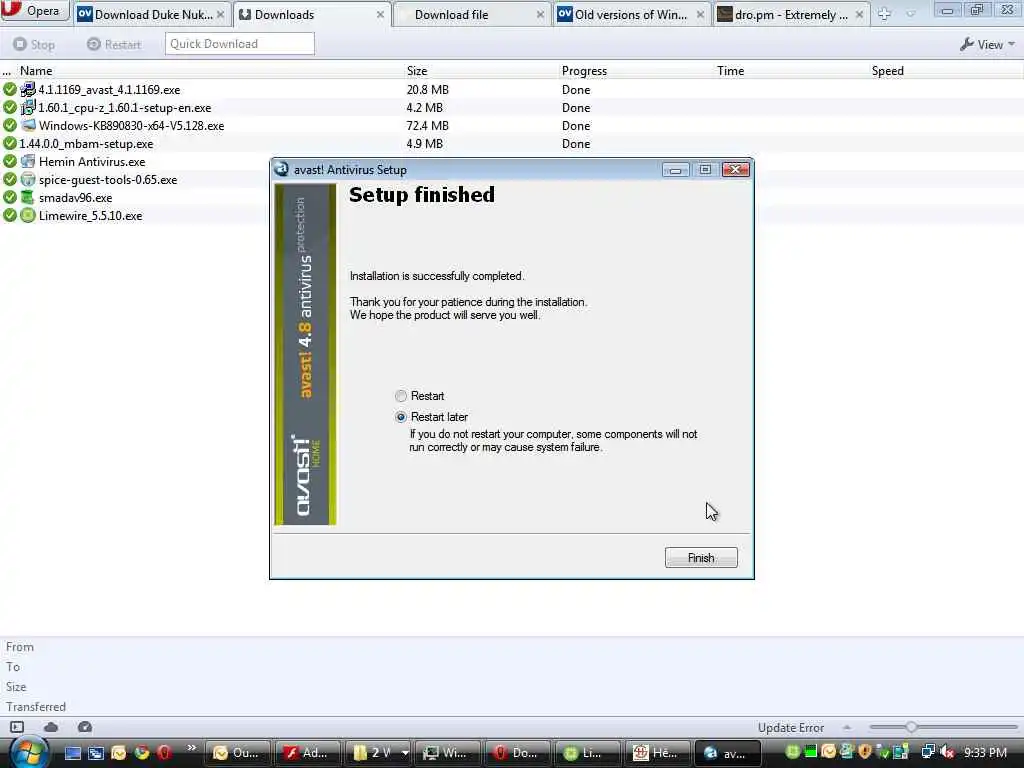Click the smadav96 green file icon

(27, 197)
